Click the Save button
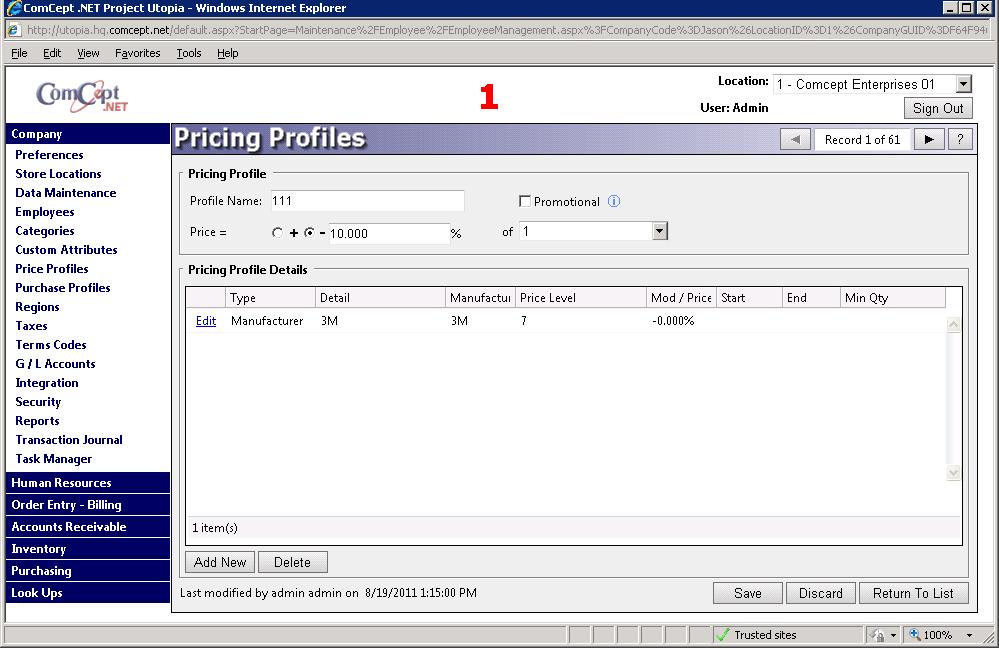999x648 pixels. point(747,593)
